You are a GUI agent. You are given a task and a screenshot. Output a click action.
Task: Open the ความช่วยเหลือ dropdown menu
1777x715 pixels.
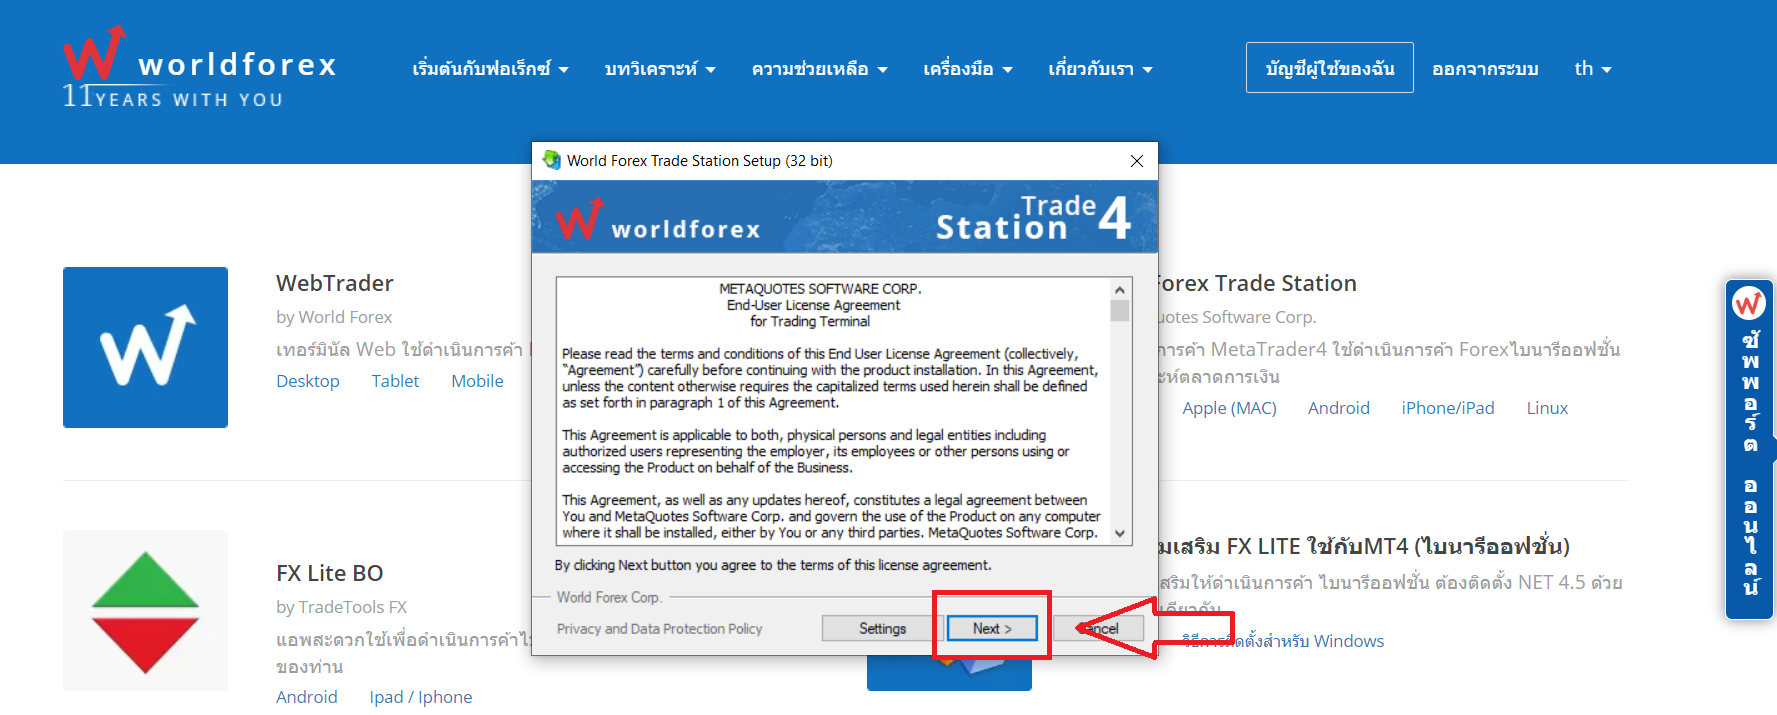(820, 69)
